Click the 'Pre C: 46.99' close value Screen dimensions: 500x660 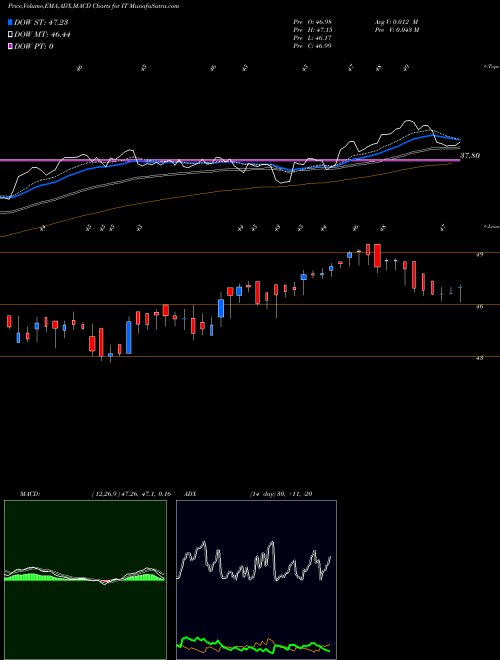point(313,46)
